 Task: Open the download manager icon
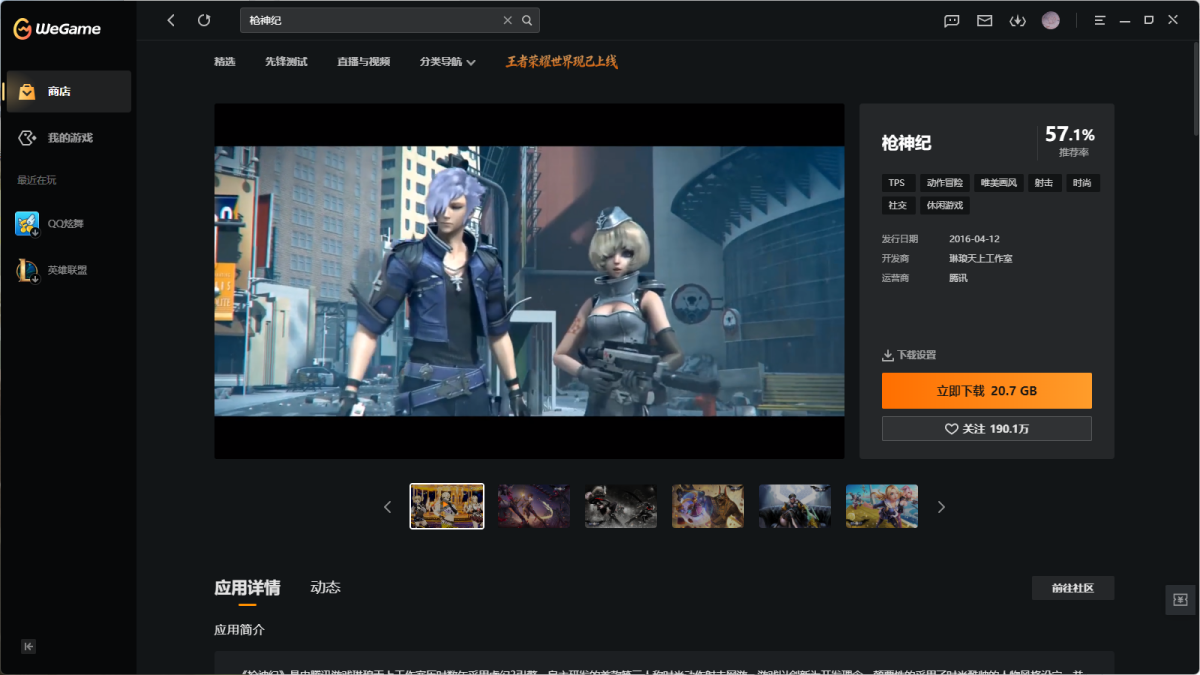(1017, 20)
